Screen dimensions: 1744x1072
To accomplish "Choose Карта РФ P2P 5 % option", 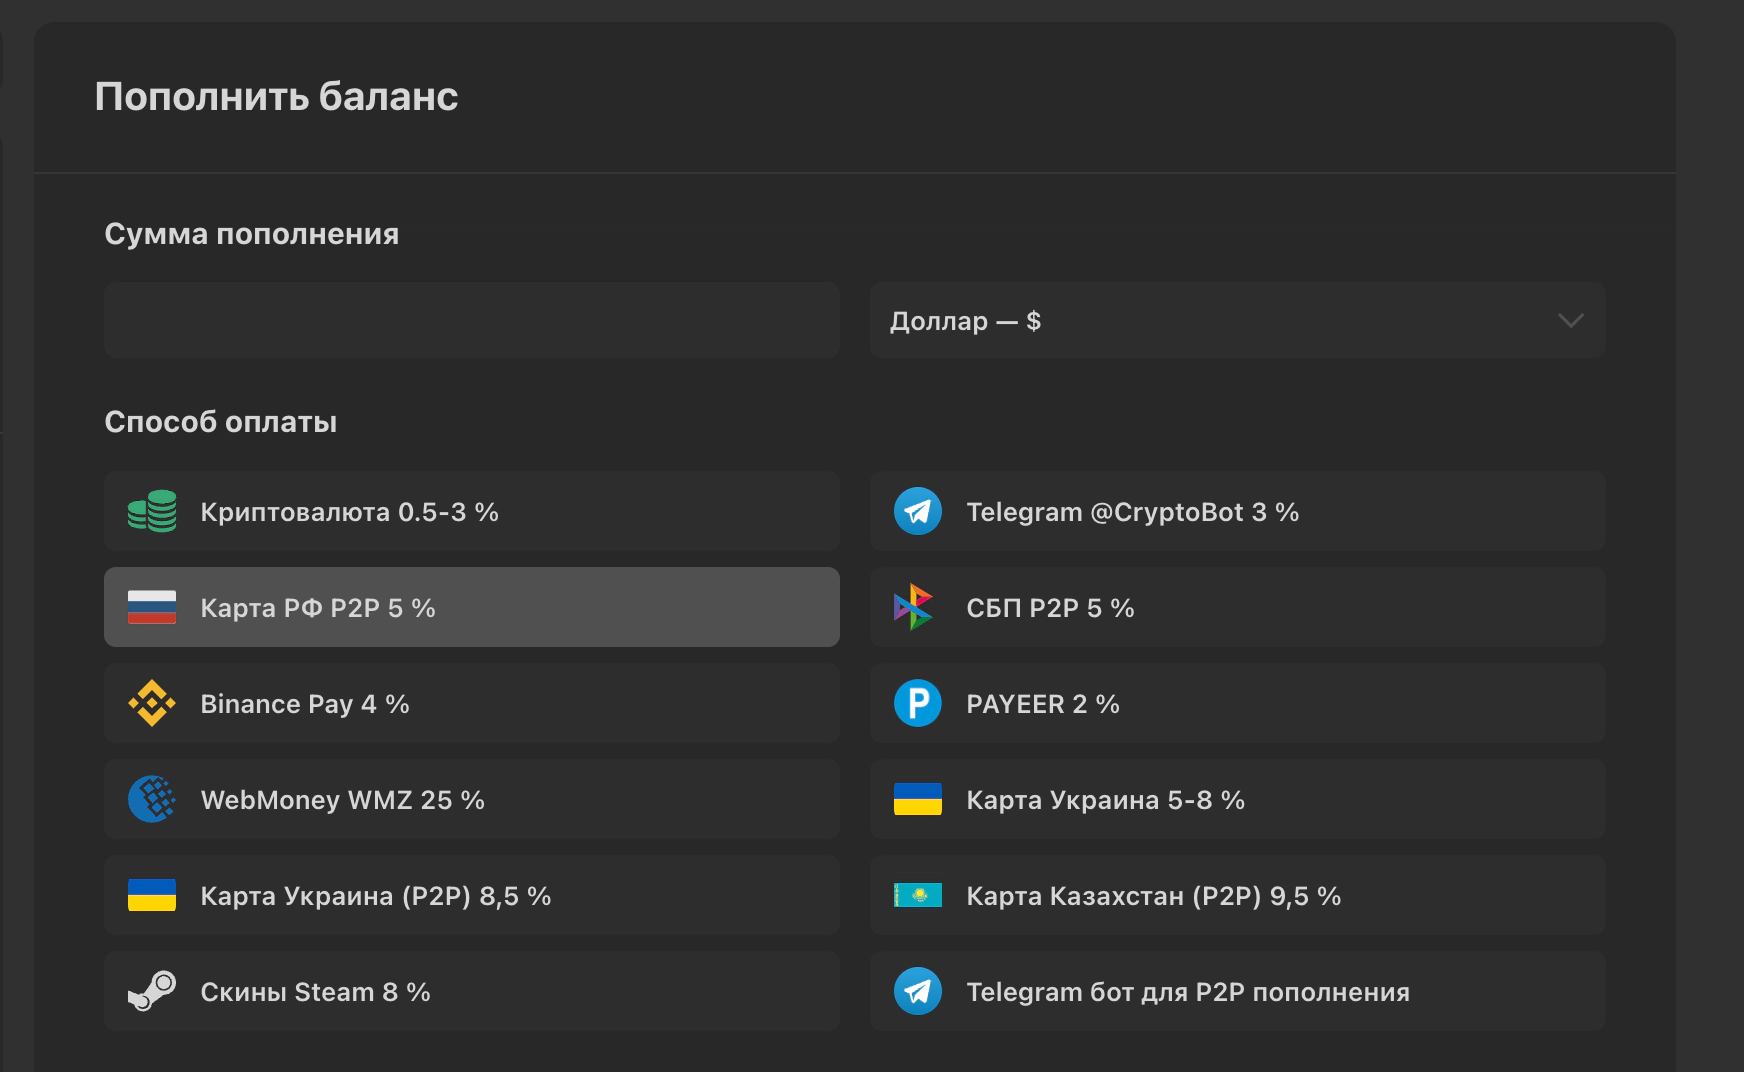I will [x=471, y=607].
